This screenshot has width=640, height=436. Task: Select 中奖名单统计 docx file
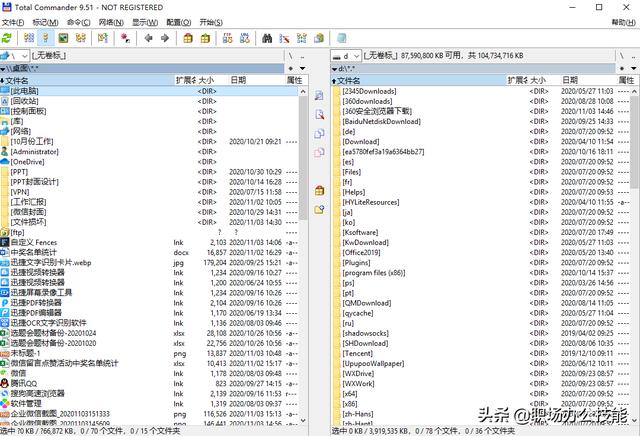point(149,252)
